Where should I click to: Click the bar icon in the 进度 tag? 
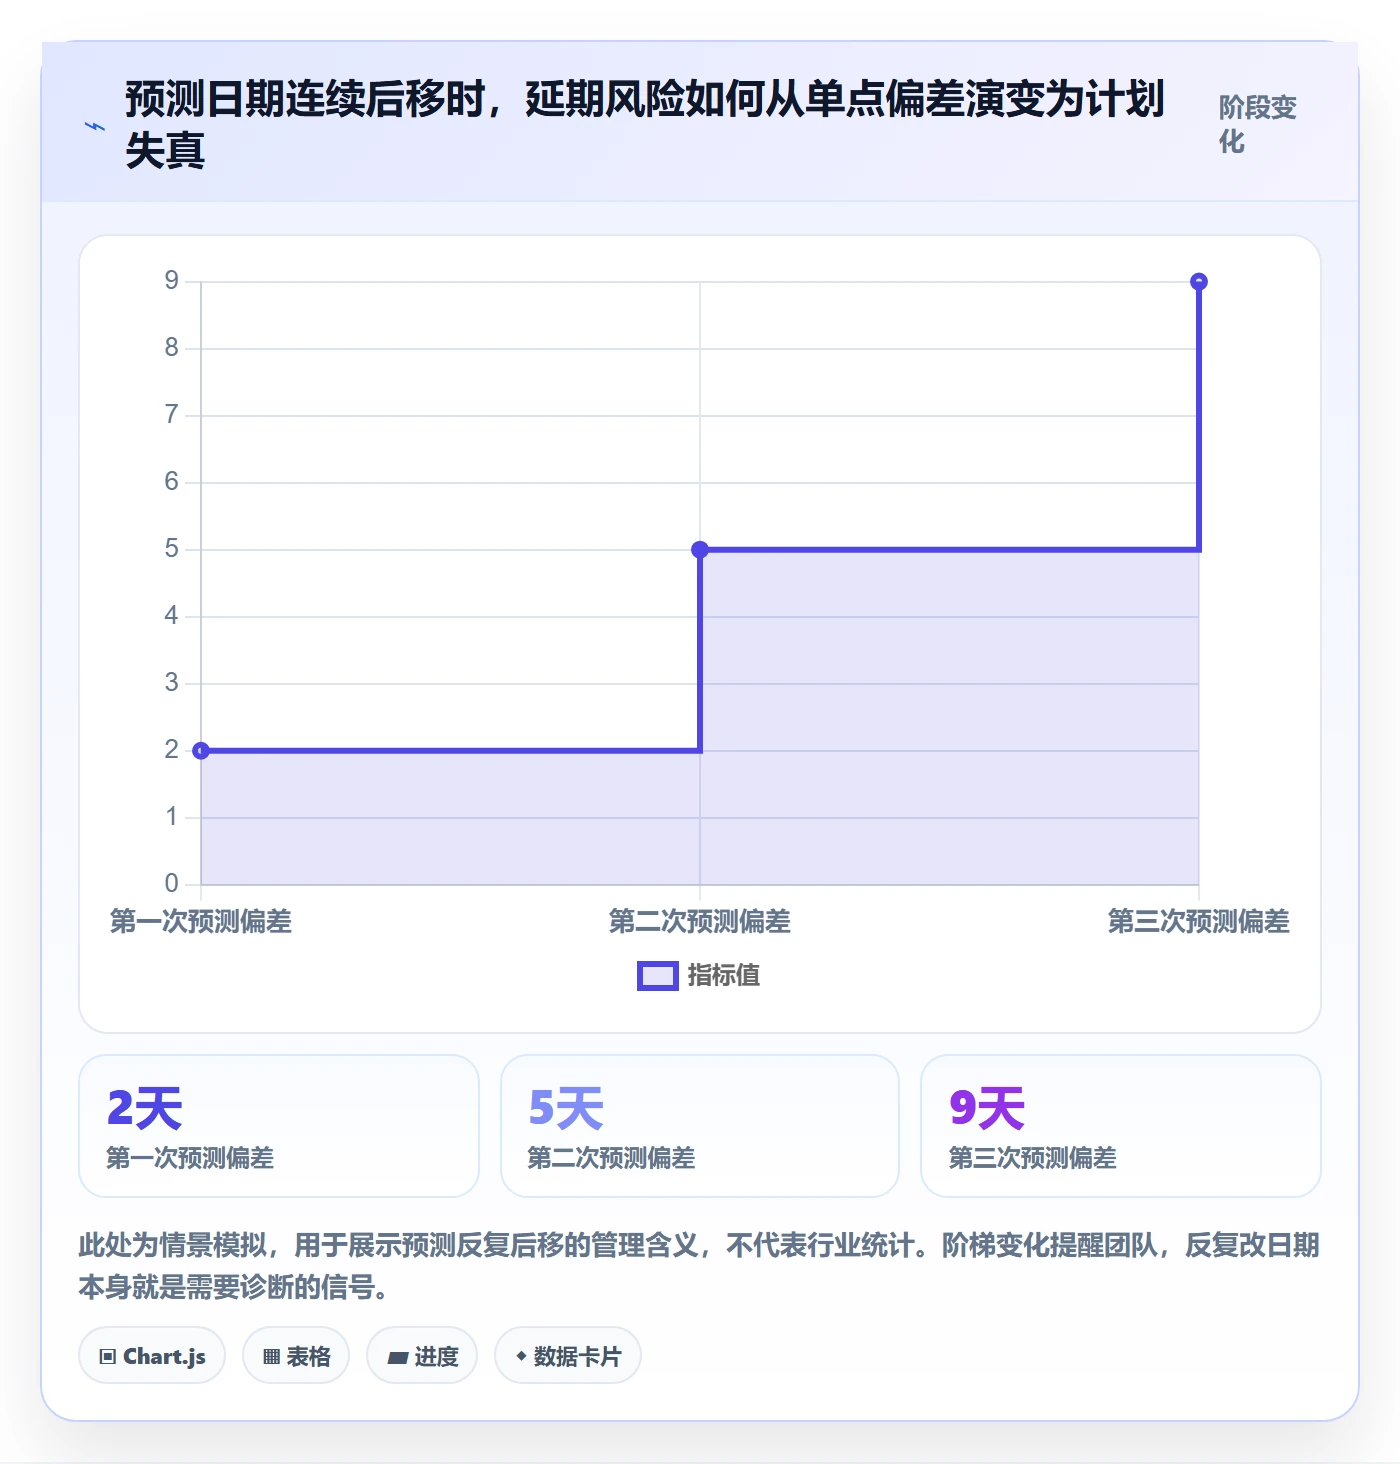[x=397, y=1358]
